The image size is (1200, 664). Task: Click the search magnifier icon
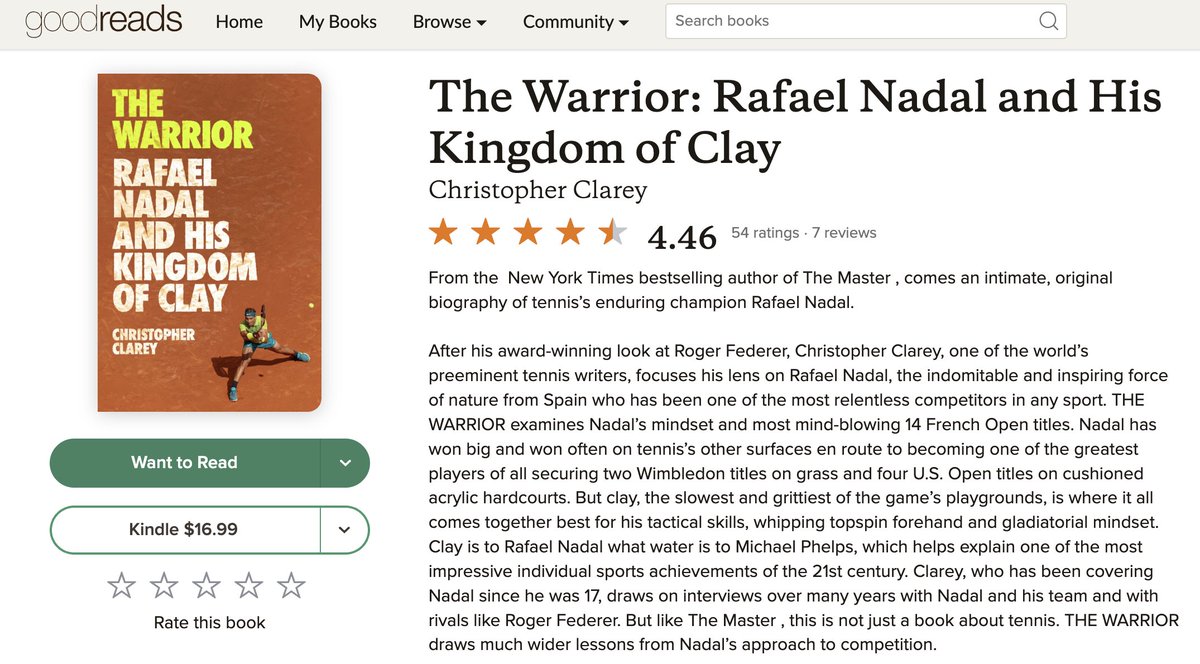(x=1048, y=21)
